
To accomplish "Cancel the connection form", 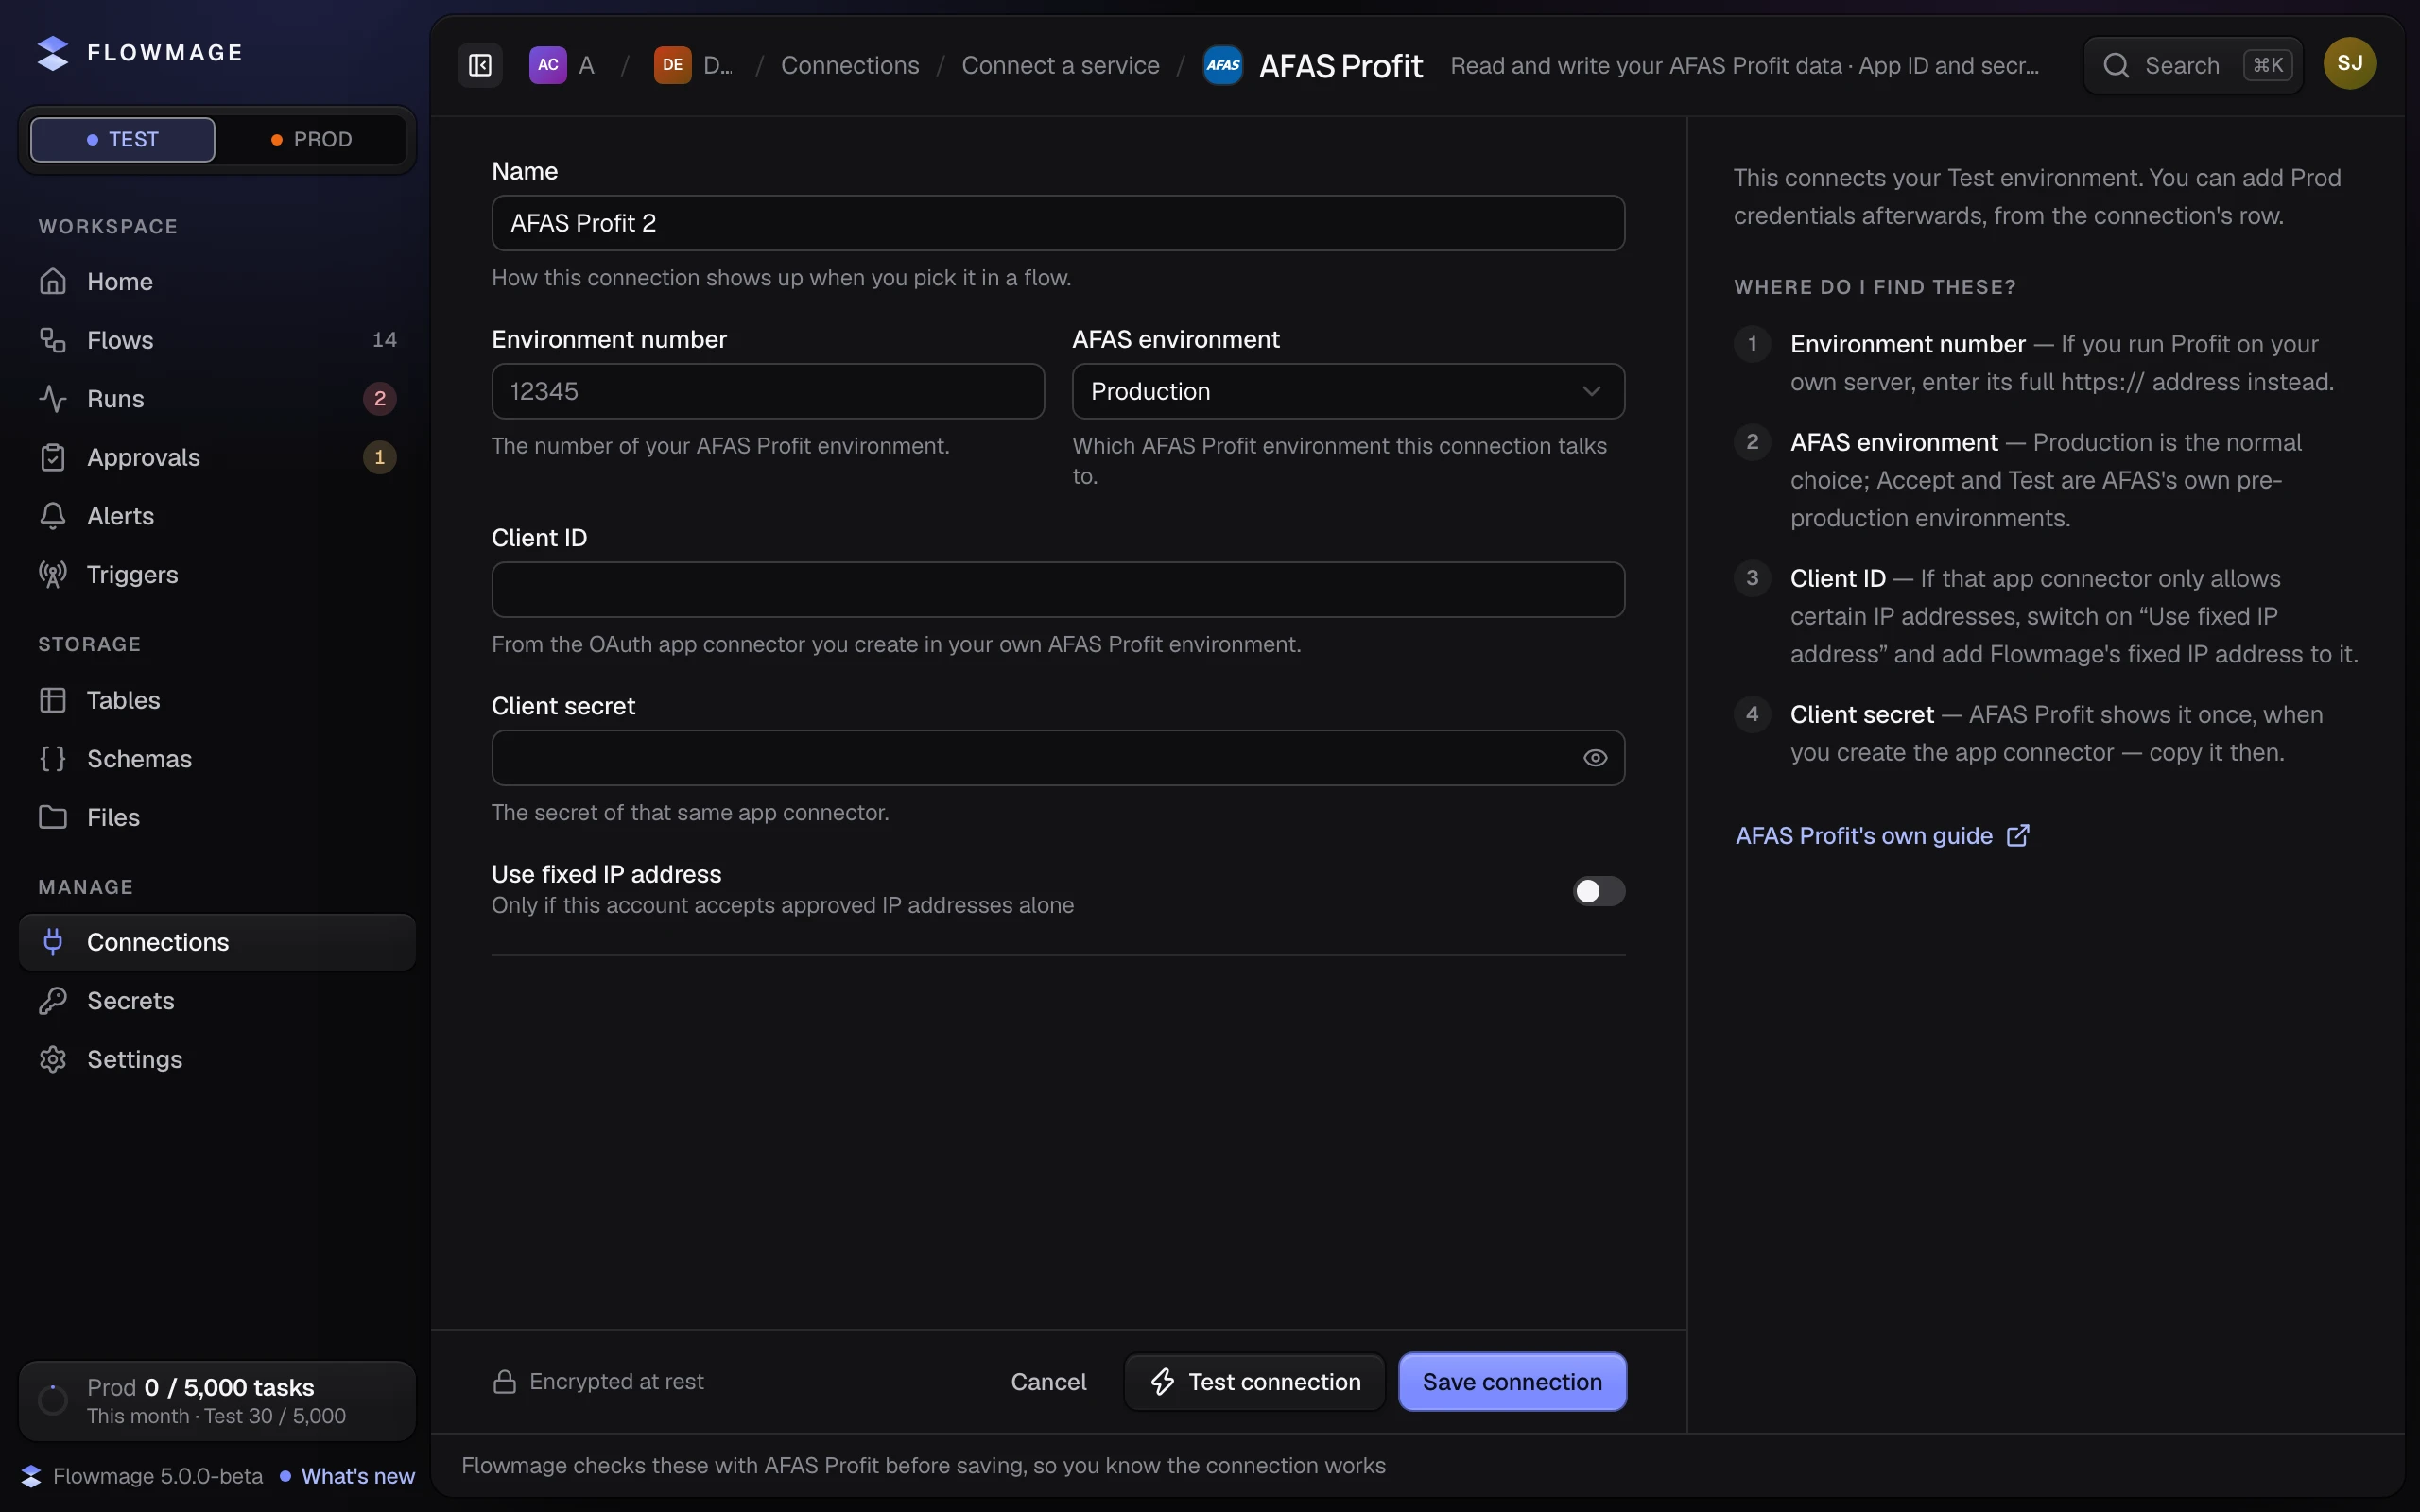I will [x=1048, y=1382].
